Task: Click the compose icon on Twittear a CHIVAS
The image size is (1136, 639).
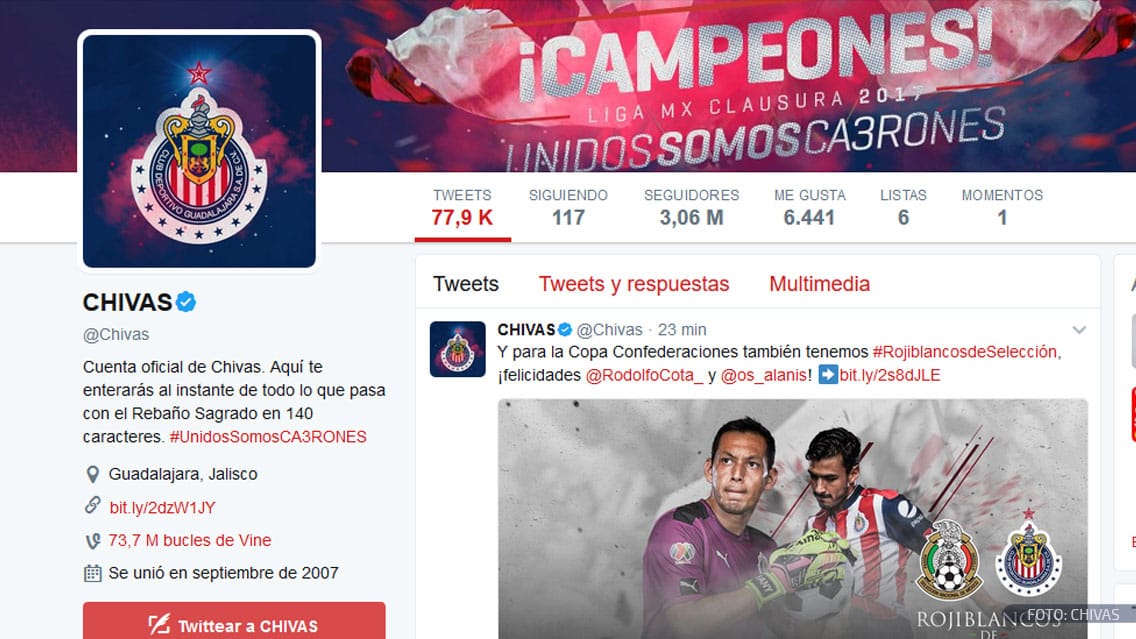Action: pyautogui.click(x=159, y=625)
